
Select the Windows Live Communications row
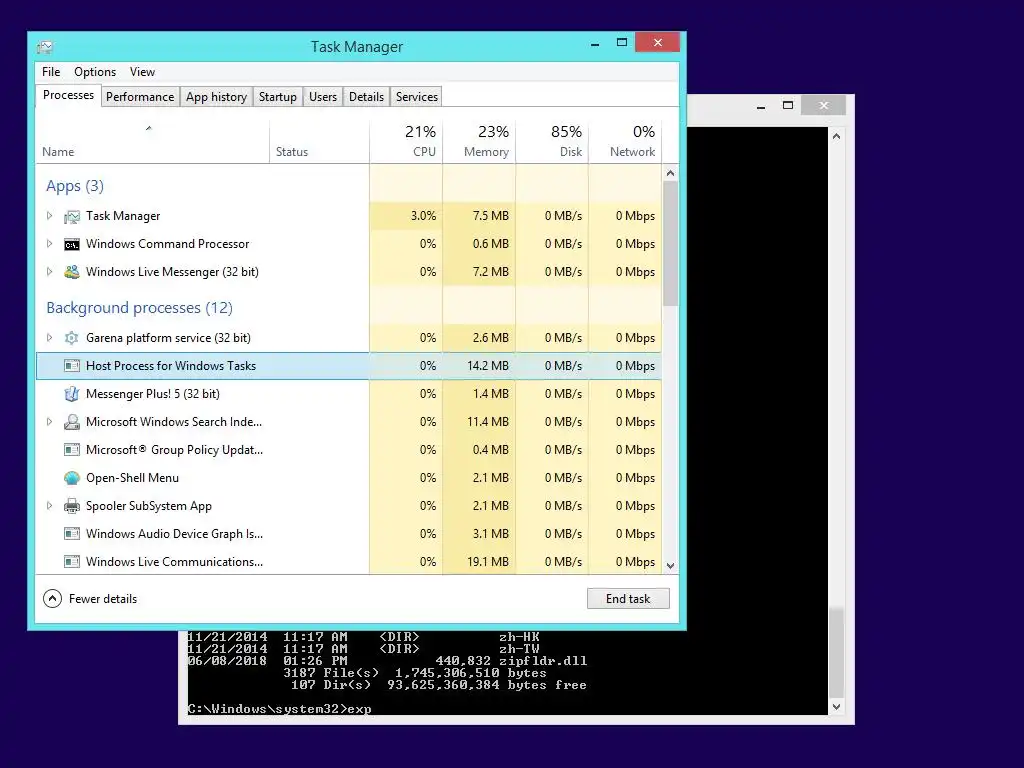click(349, 562)
